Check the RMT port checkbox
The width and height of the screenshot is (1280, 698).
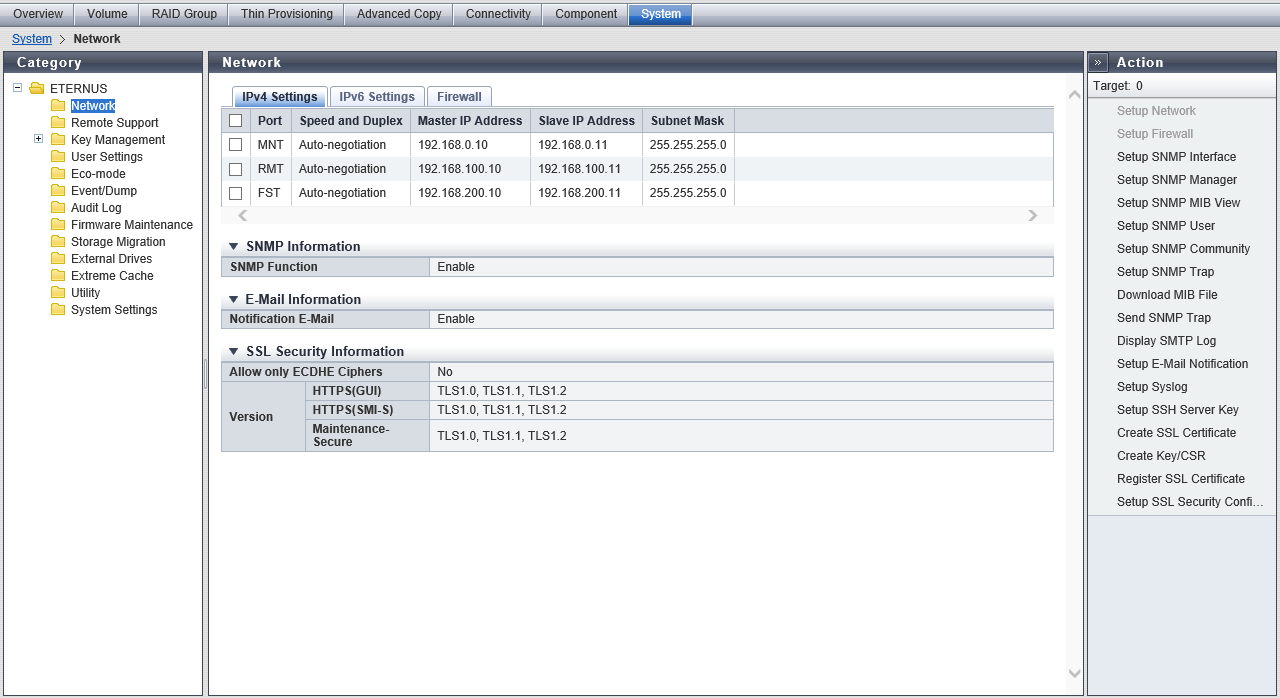[x=236, y=169]
